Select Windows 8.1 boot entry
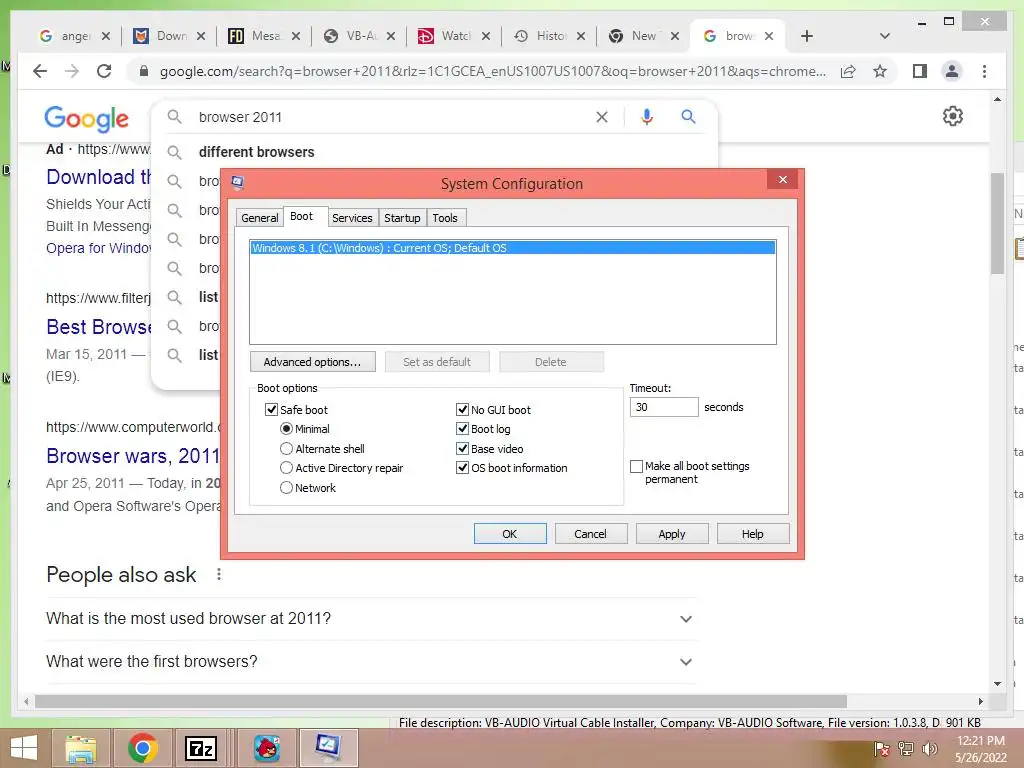 pos(513,248)
